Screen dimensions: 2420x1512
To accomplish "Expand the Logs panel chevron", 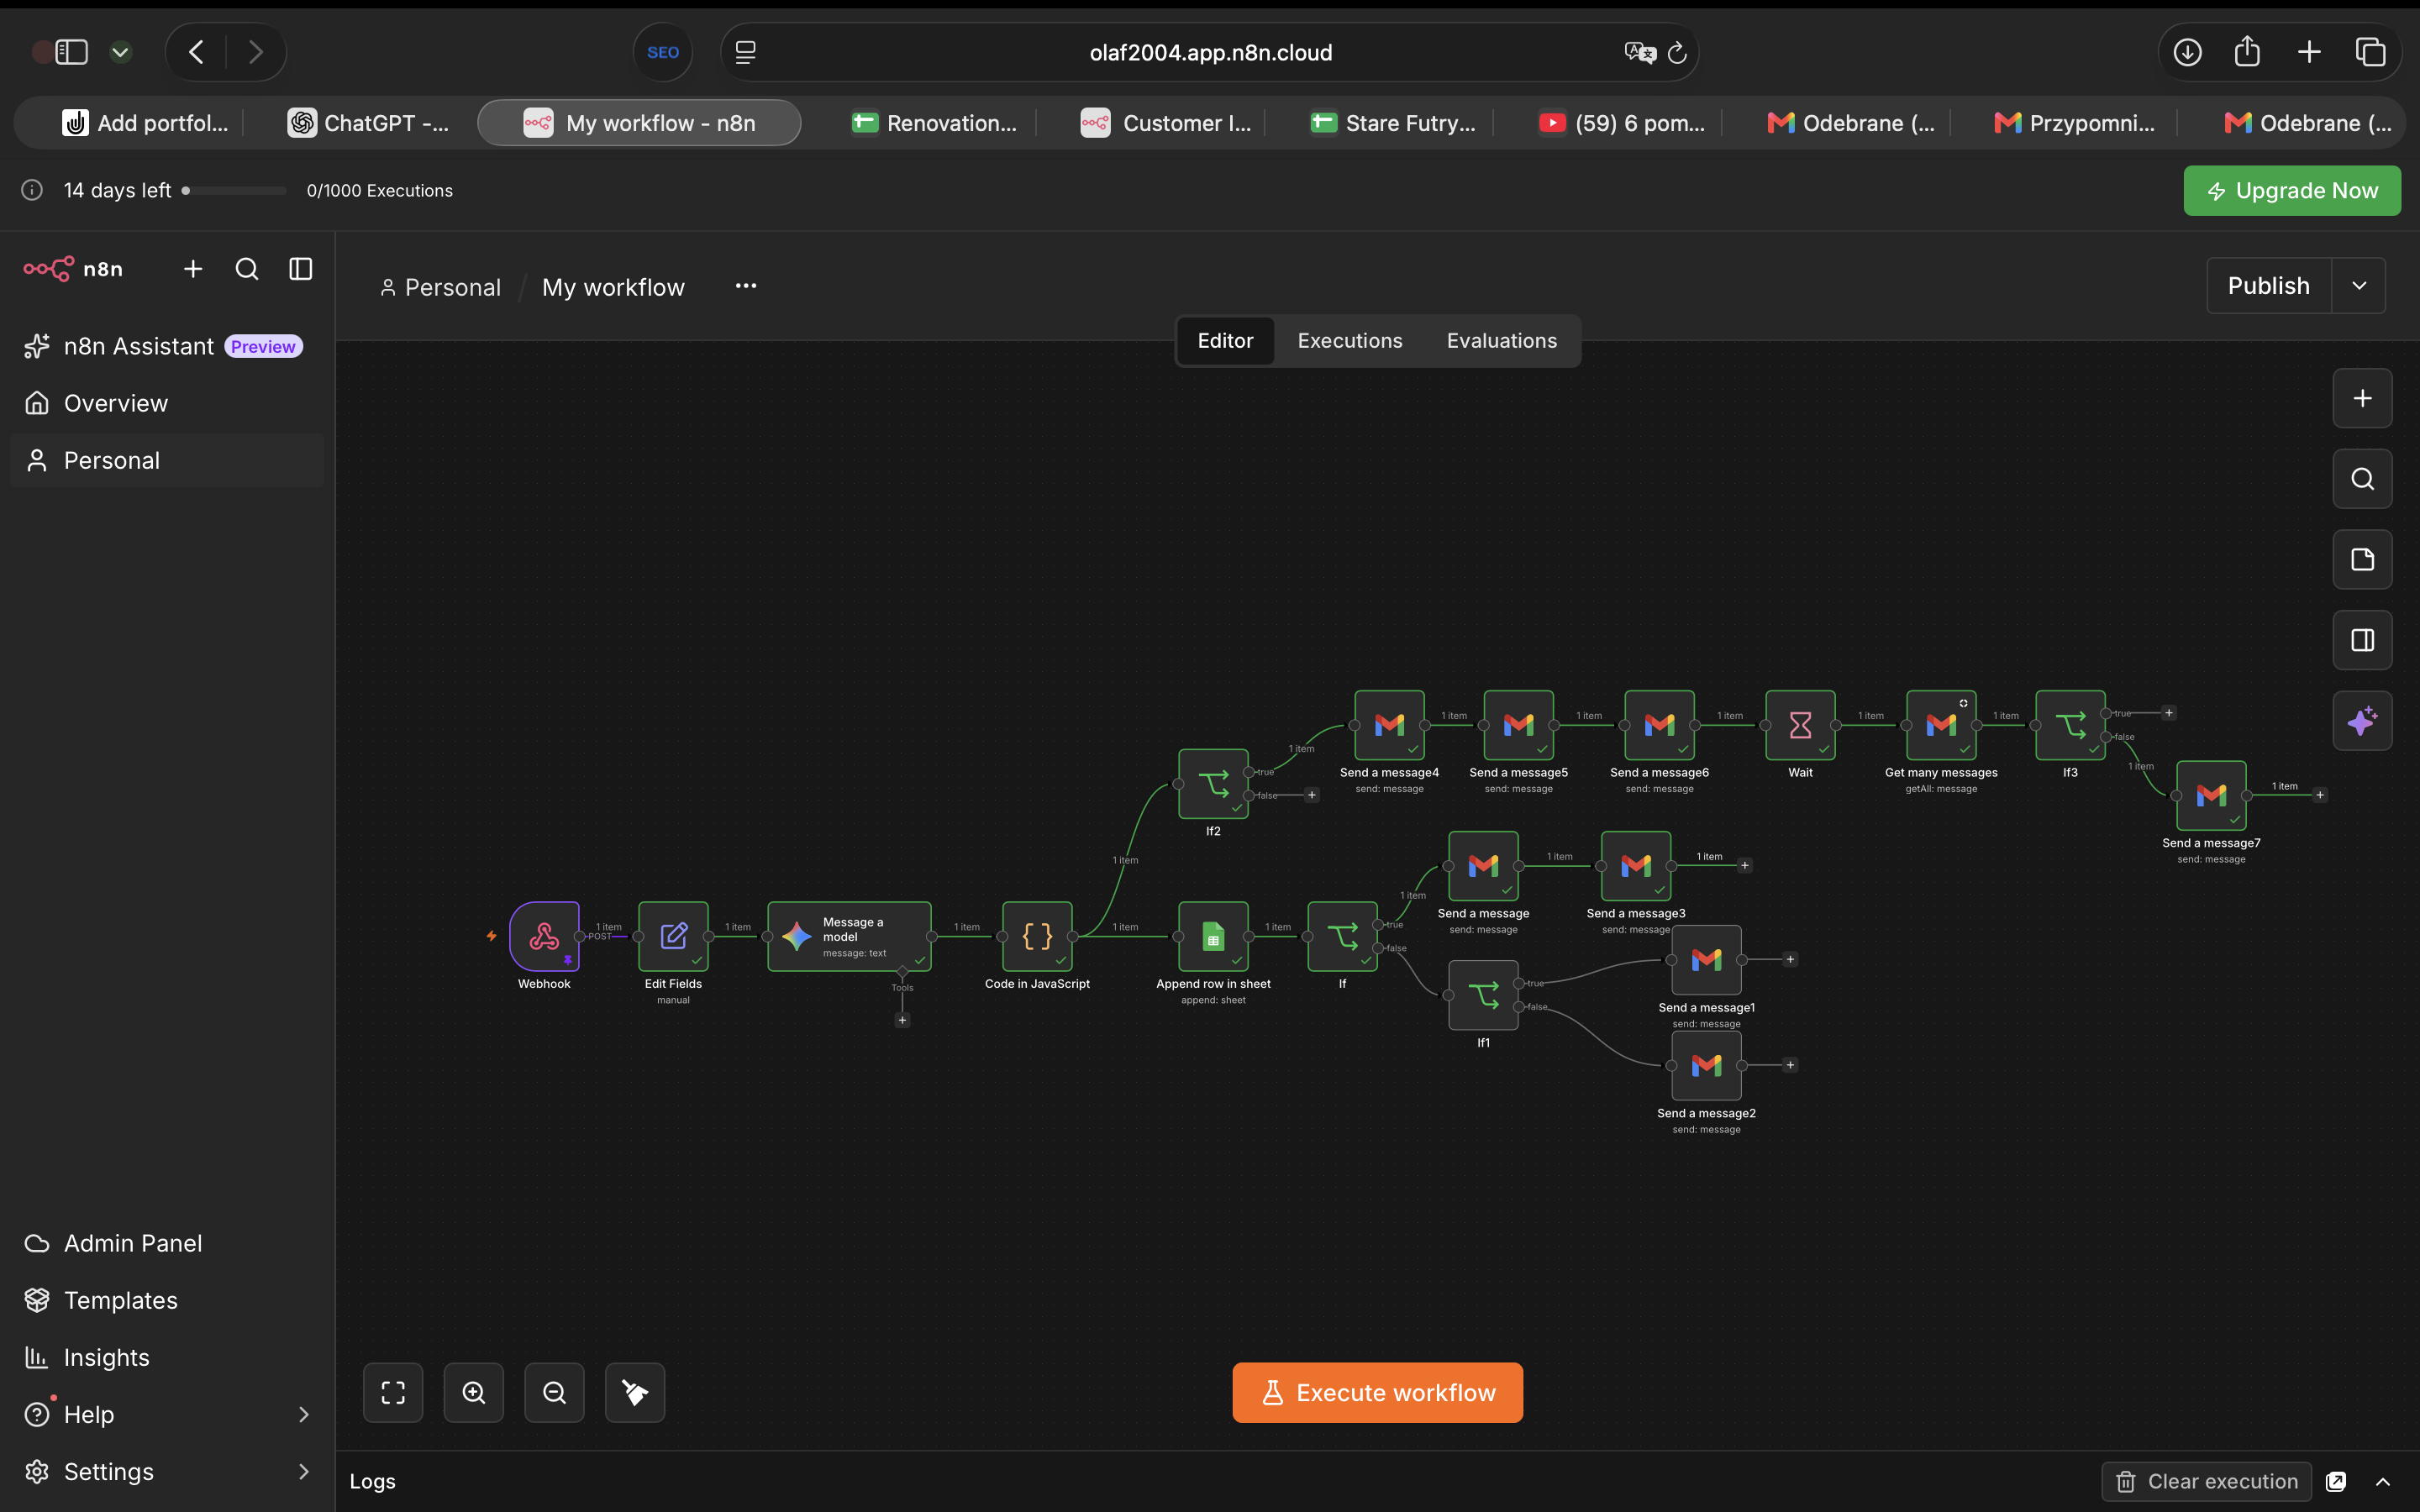I will point(2384,1481).
